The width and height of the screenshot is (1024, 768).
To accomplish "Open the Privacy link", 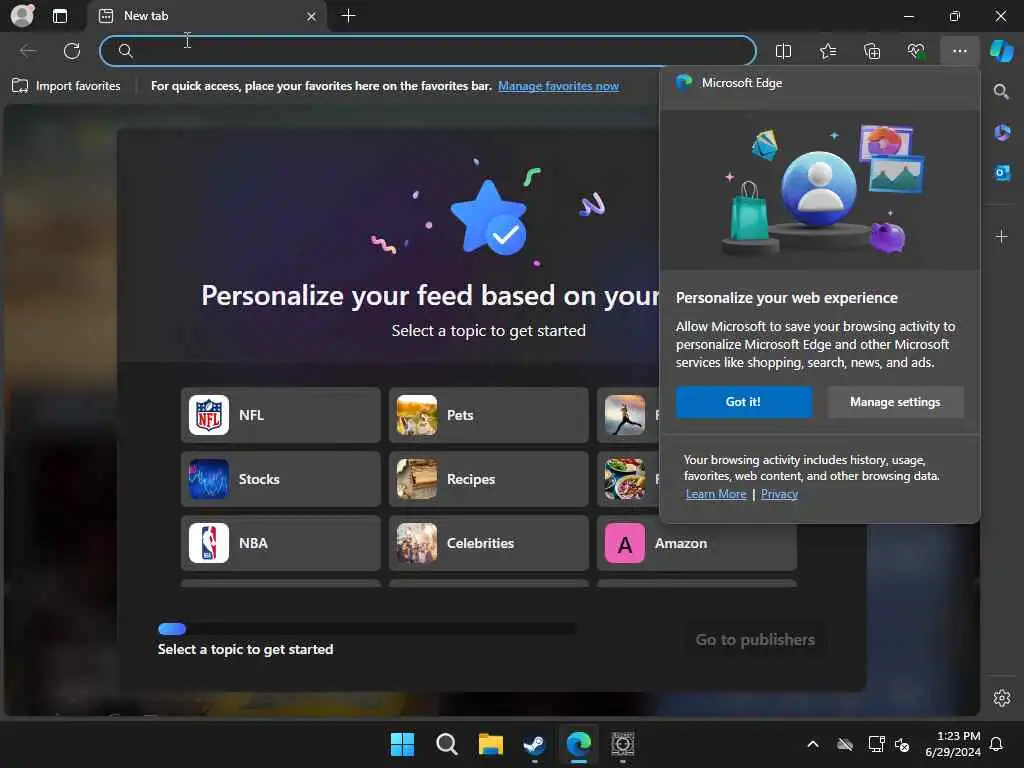I will coord(779,494).
